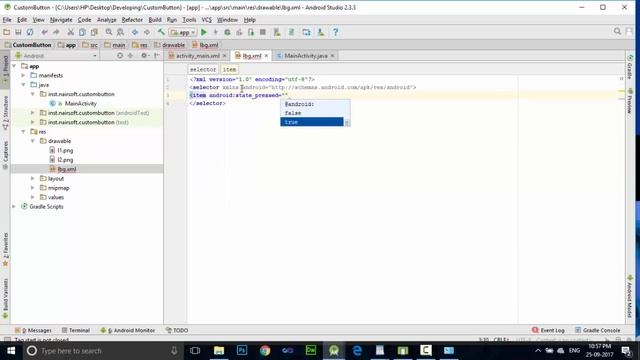
Task: Open the Gradle Console tool window
Action: click(598, 330)
